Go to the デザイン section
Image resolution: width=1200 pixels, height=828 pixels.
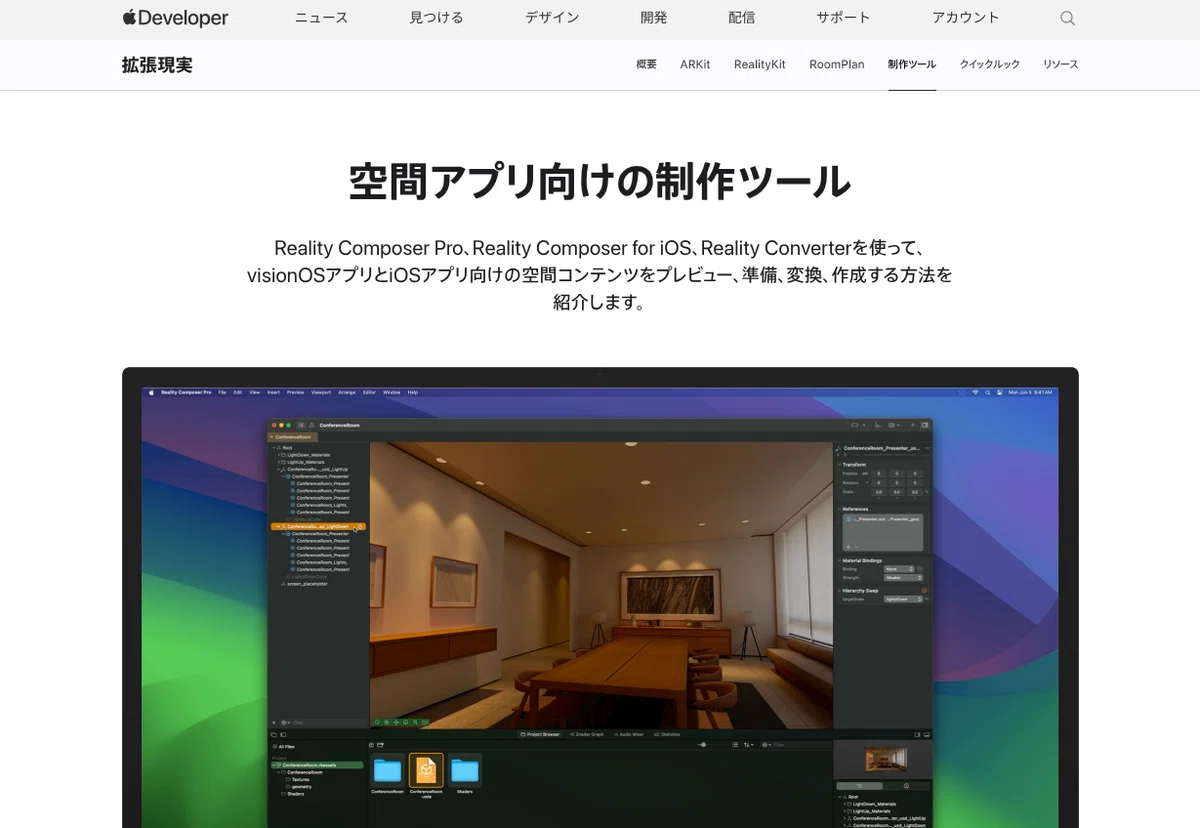[552, 18]
